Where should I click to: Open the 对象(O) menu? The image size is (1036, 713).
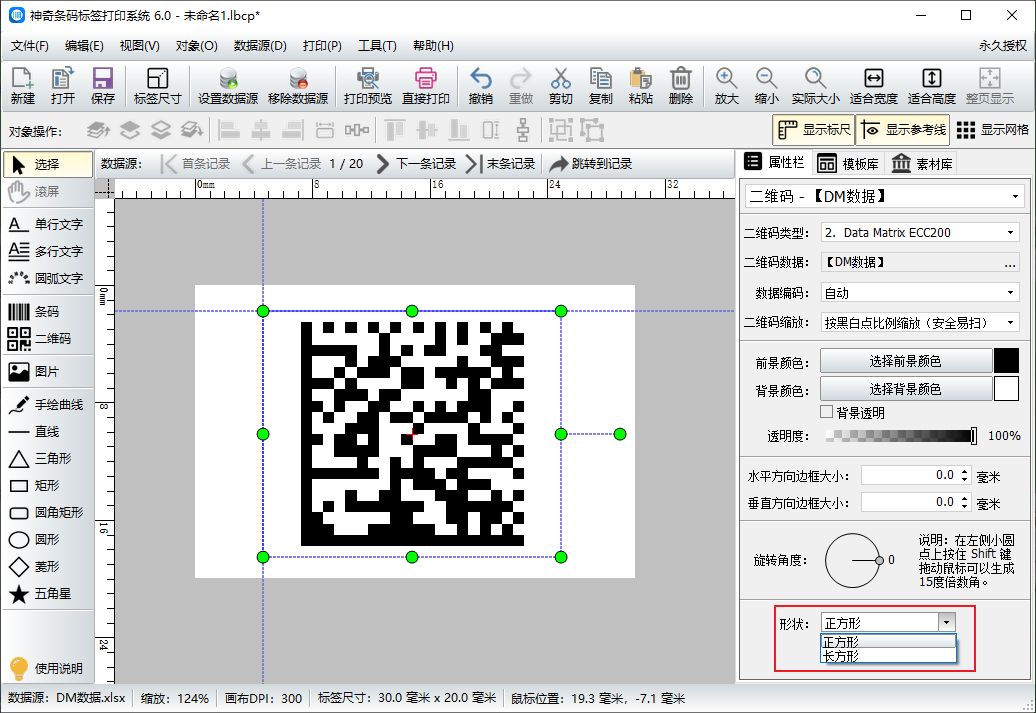pos(196,46)
